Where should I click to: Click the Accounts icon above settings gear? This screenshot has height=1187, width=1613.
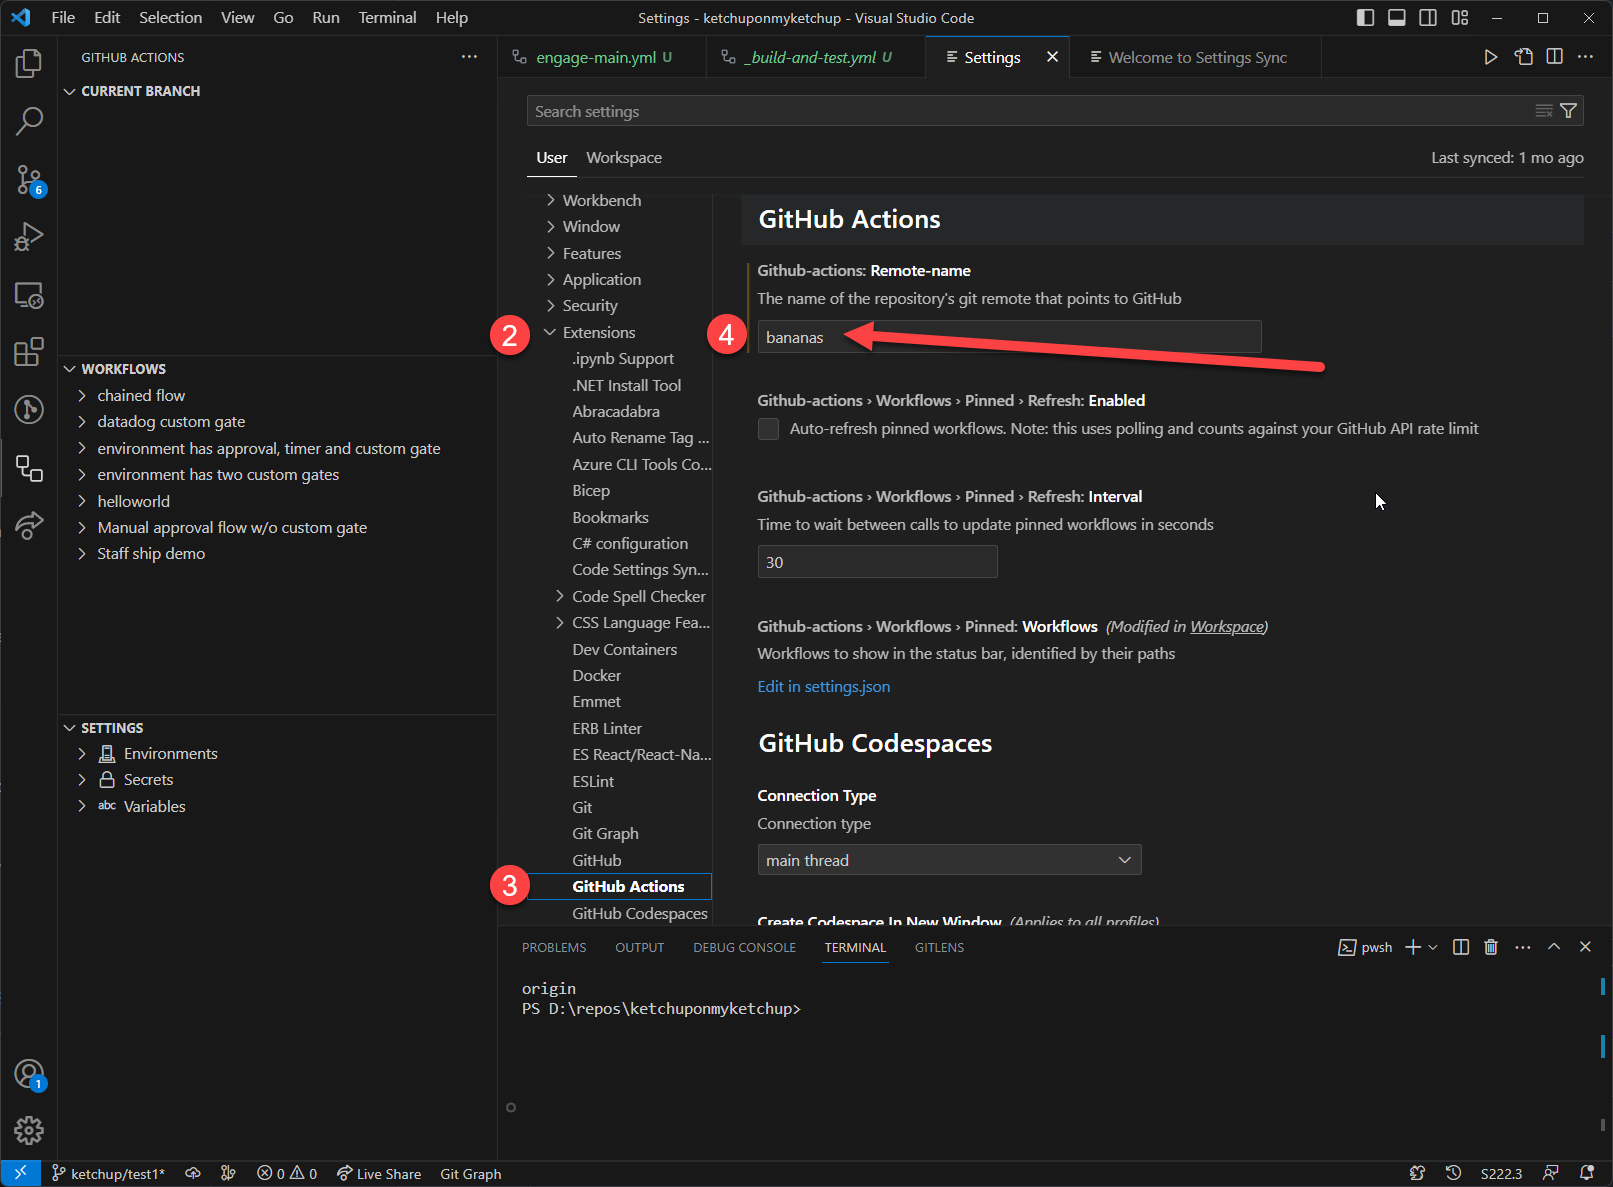pyautogui.click(x=29, y=1073)
